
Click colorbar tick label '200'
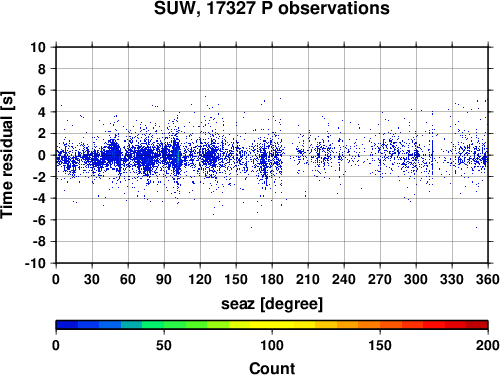click(x=488, y=345)
